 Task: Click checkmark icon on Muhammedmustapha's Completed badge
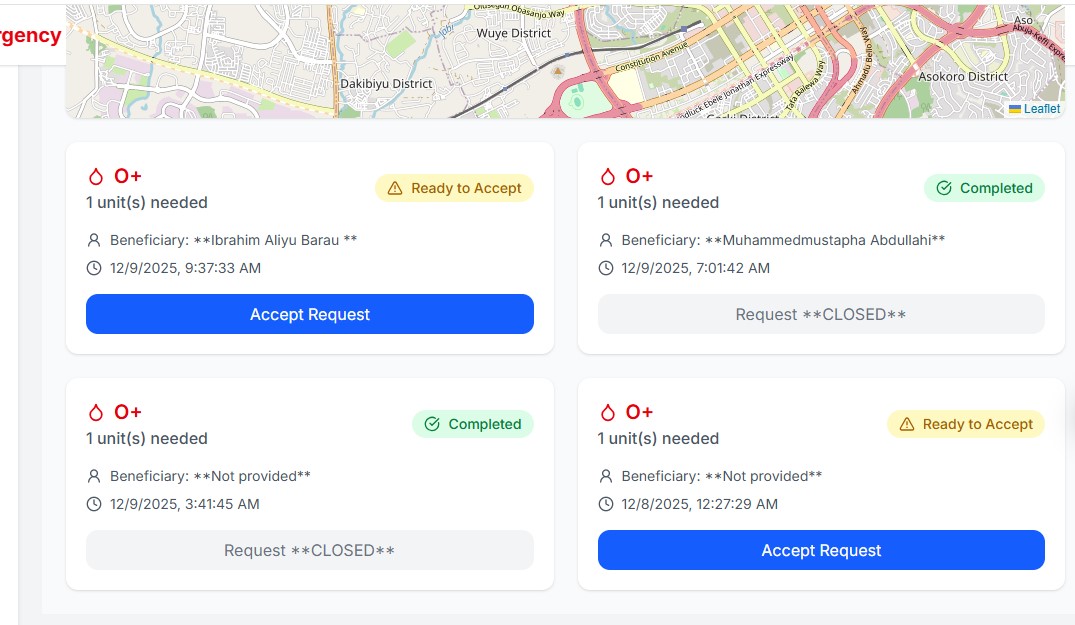point(943,188)
